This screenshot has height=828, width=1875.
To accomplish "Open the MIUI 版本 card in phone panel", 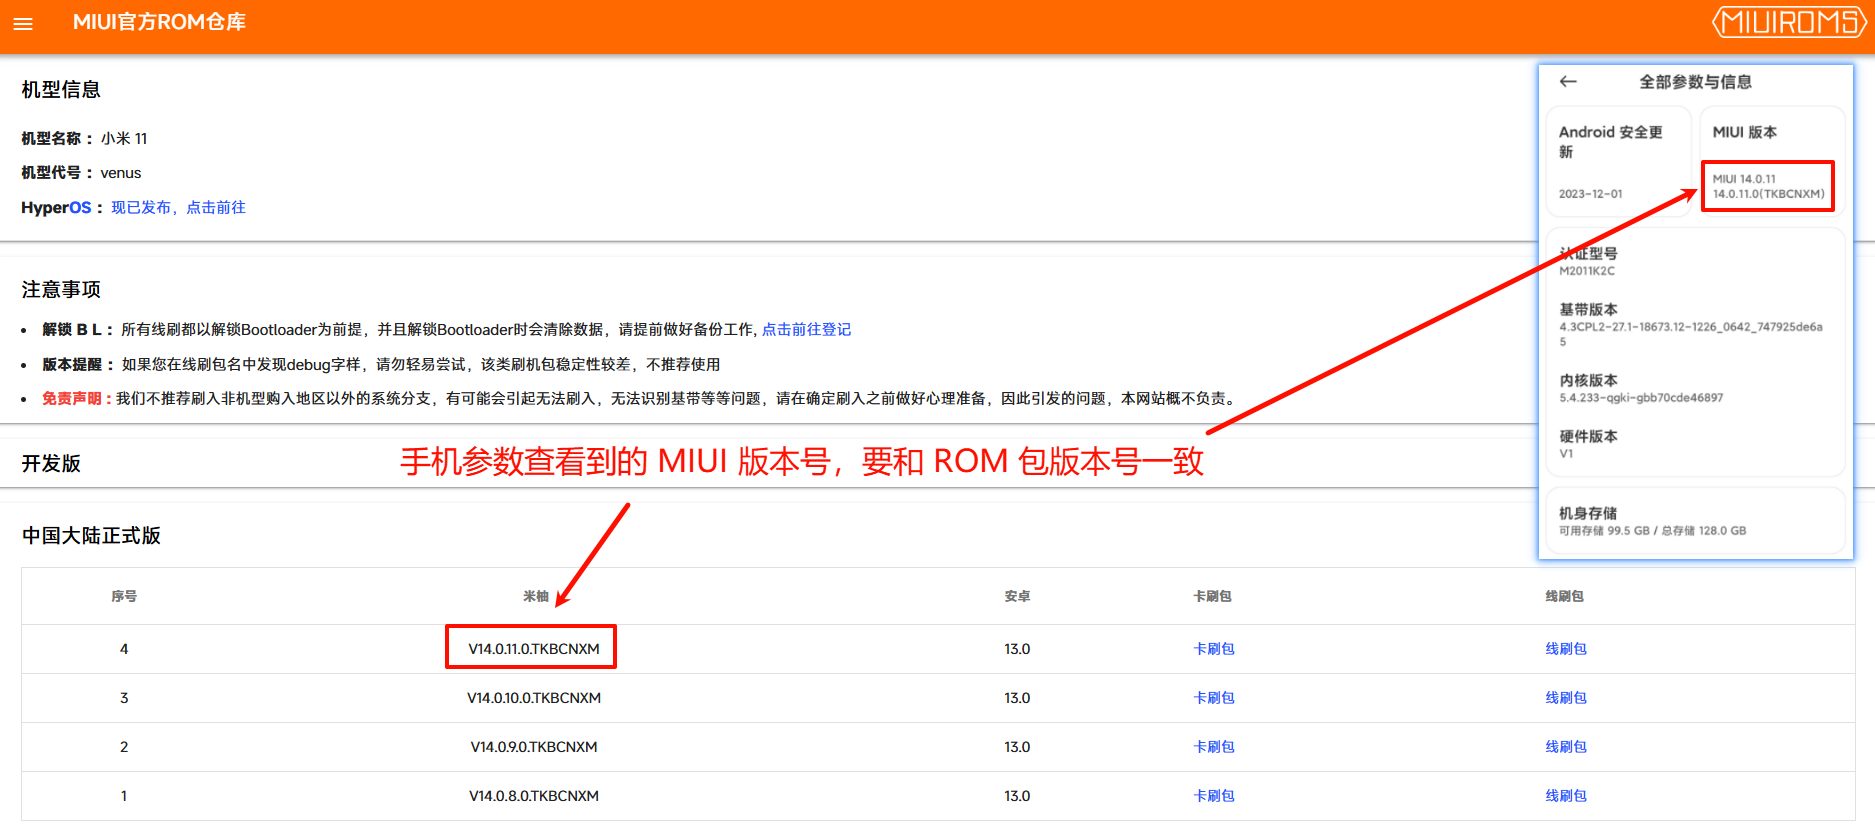I will coord(1772,162).
